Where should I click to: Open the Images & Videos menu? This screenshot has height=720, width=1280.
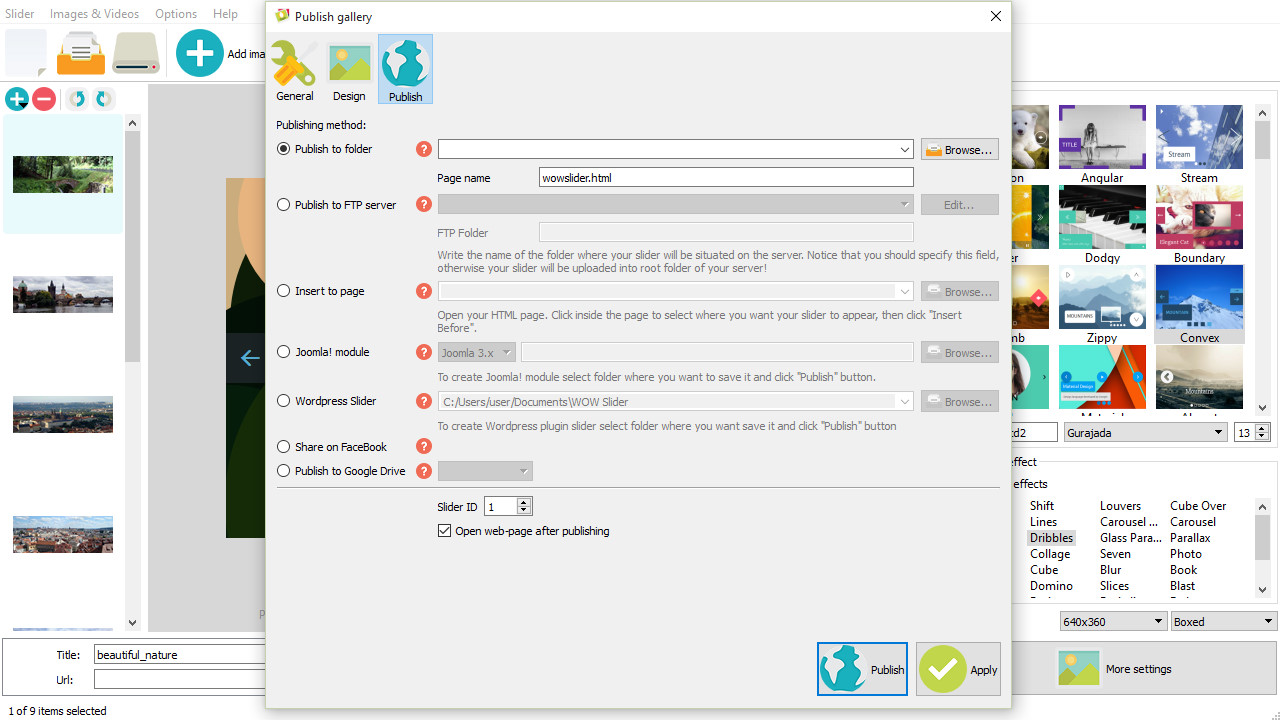(x=95, y=14)
